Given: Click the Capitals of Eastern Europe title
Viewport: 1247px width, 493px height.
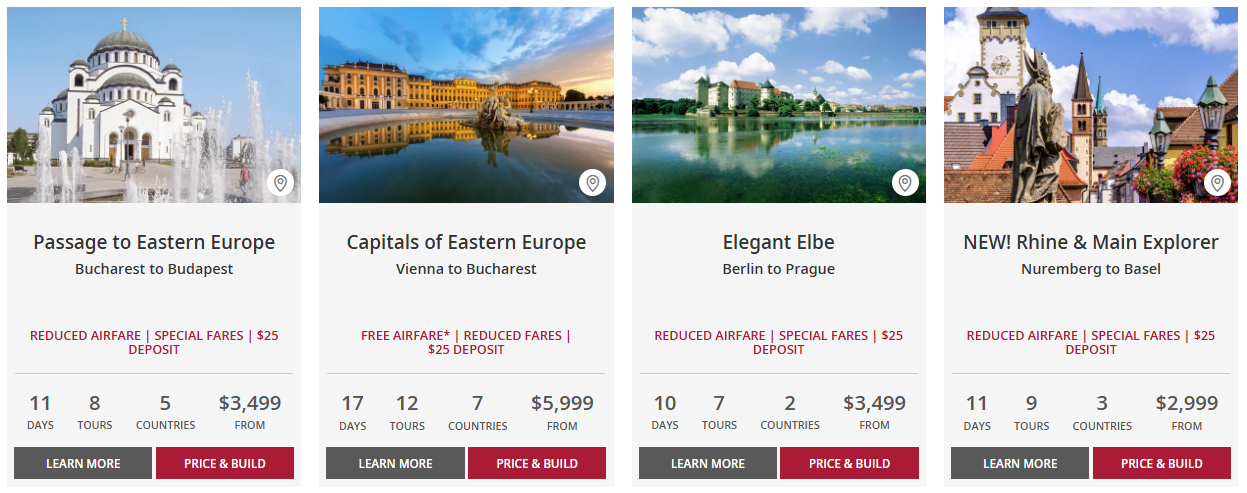Looking at the screenshot, I should point(466,242).
